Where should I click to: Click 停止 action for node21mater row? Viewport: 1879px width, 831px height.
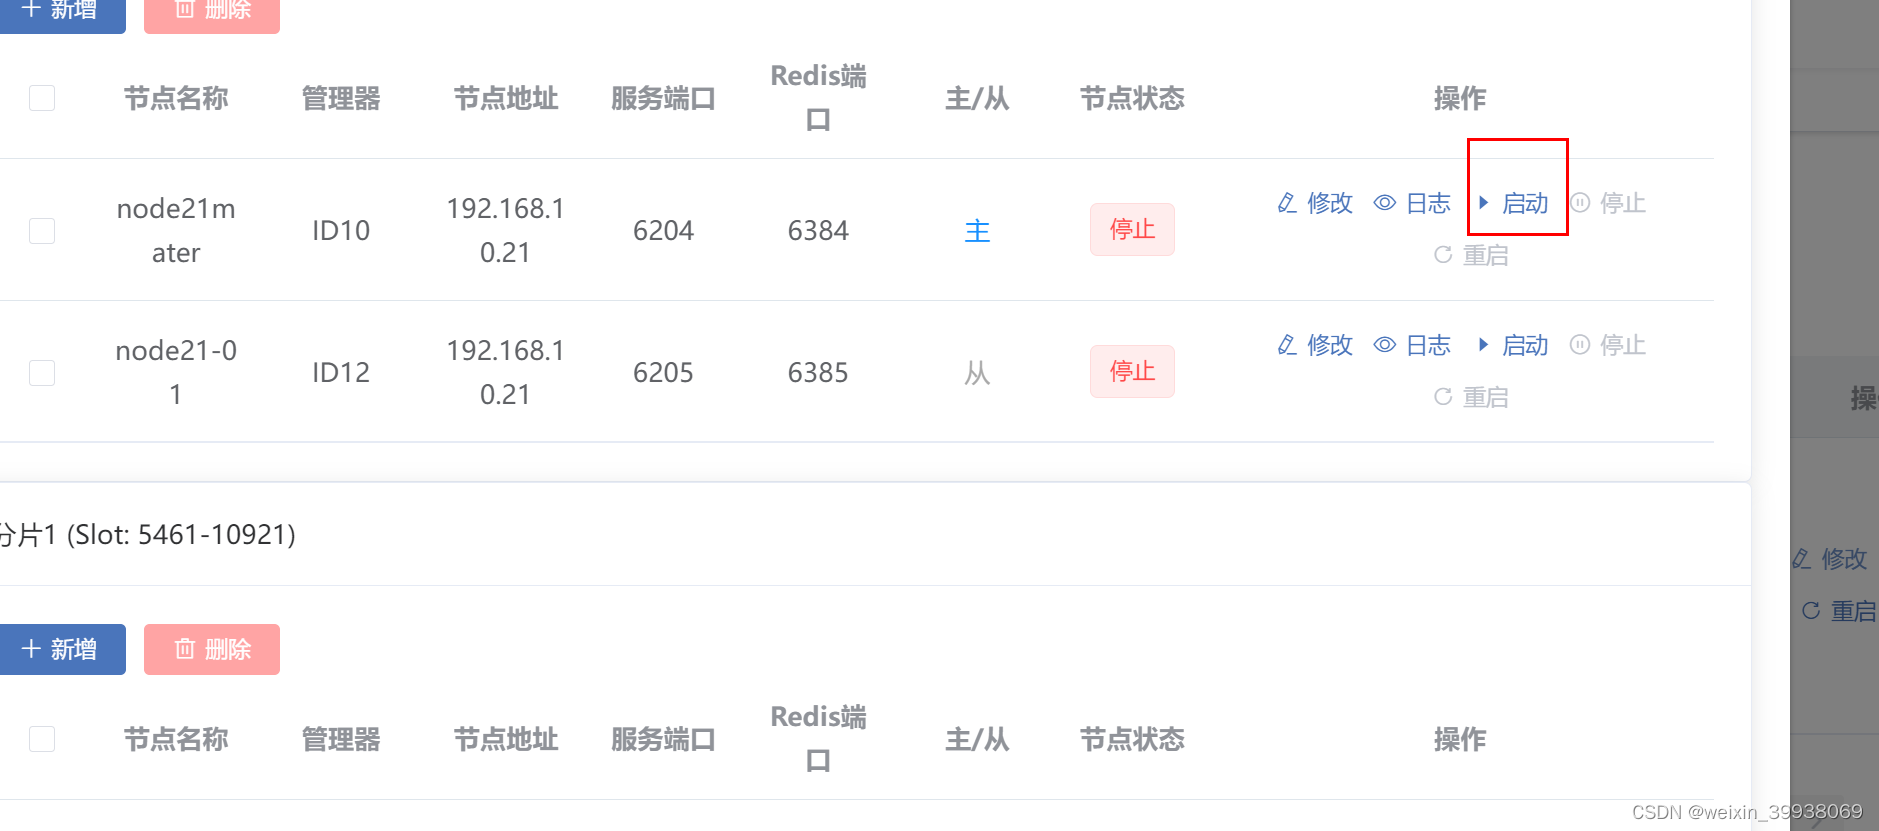(1608, 203)
